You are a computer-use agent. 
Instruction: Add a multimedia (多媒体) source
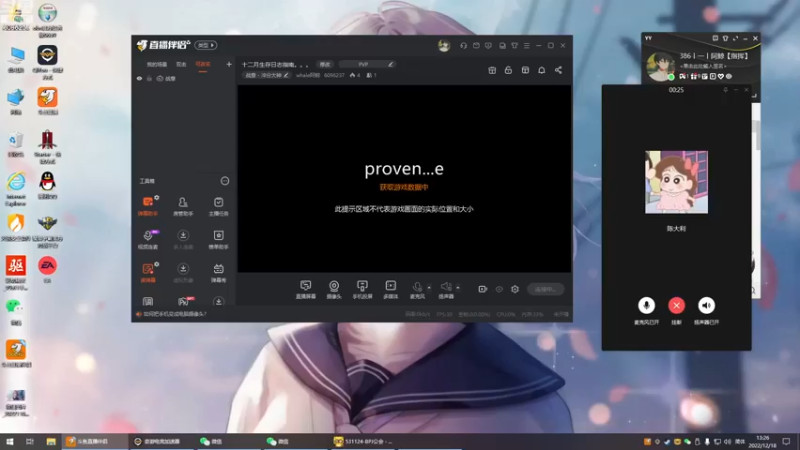pos(390,289)
